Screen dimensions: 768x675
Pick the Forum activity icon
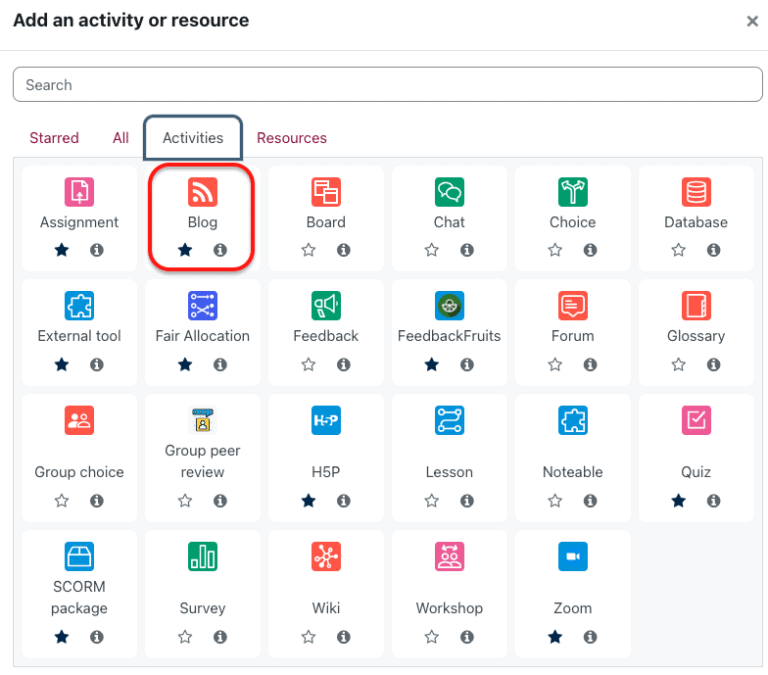(x=572, y=306)
